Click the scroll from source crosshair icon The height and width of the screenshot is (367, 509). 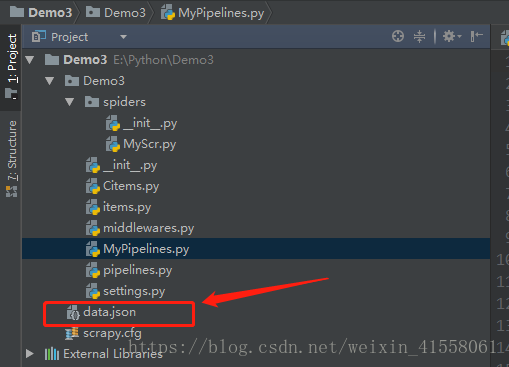(398, 36)
